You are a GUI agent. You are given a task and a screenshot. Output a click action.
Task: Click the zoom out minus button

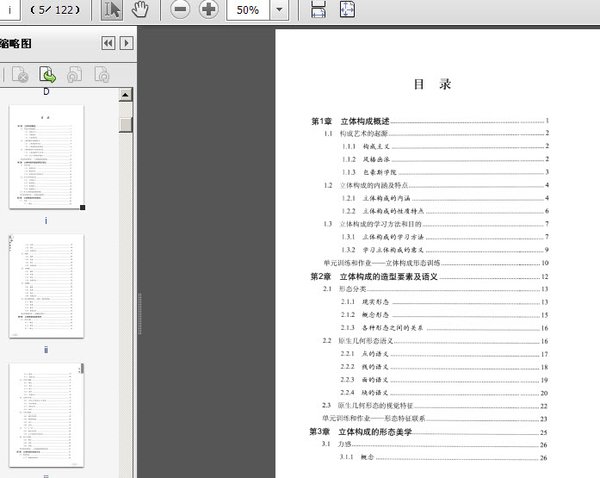(x=180, y=11)
